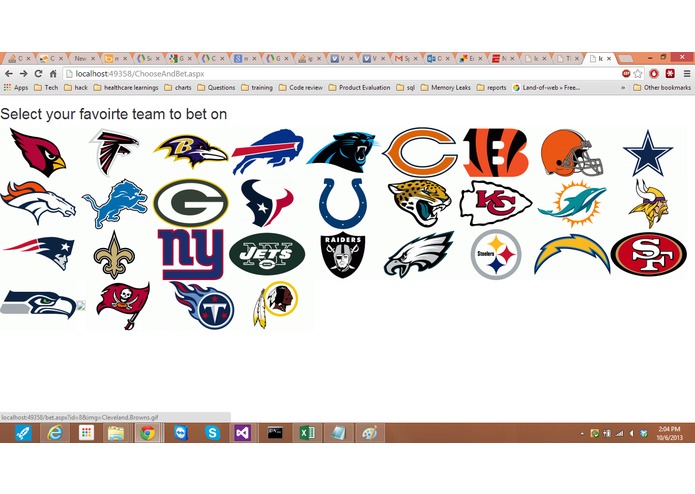Pick the Detroit Lions logo
This screenshot has width=695, height=494.
click(x=115, y=203)
